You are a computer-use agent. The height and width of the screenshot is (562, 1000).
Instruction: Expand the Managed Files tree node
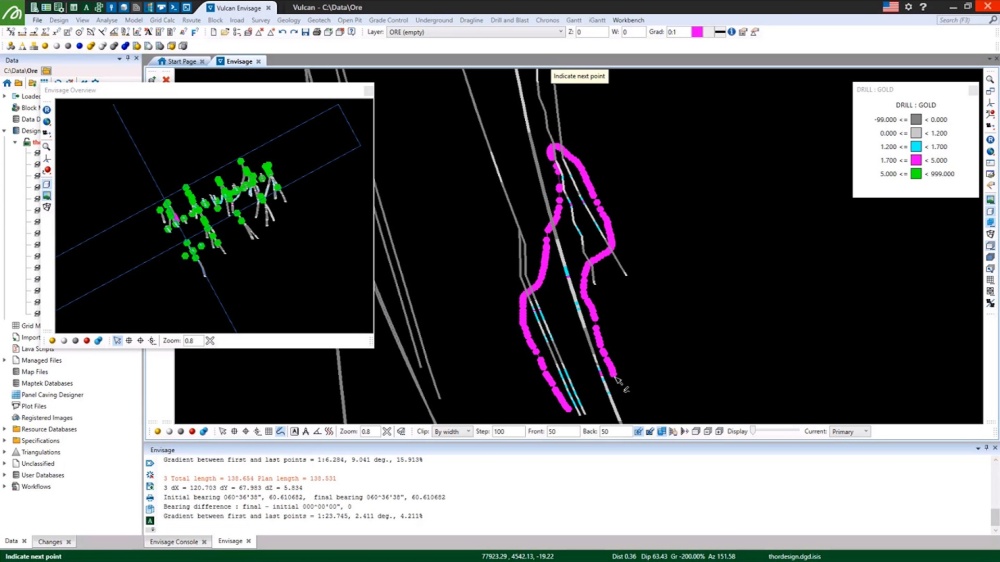pyautogui.click(x=5, y=360)
